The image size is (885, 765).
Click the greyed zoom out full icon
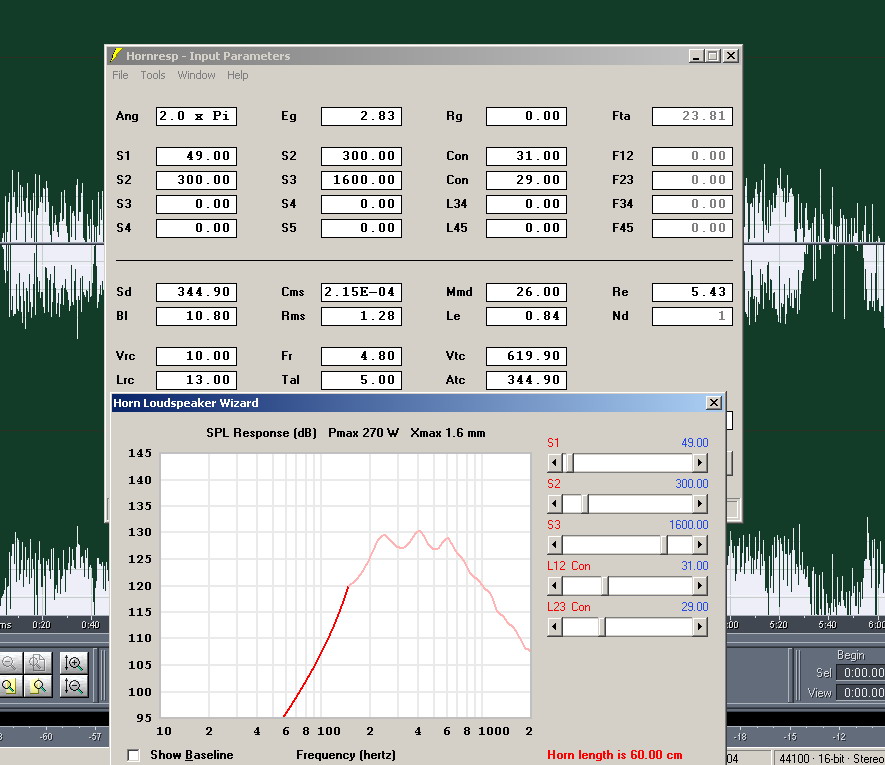click(38, 662)
